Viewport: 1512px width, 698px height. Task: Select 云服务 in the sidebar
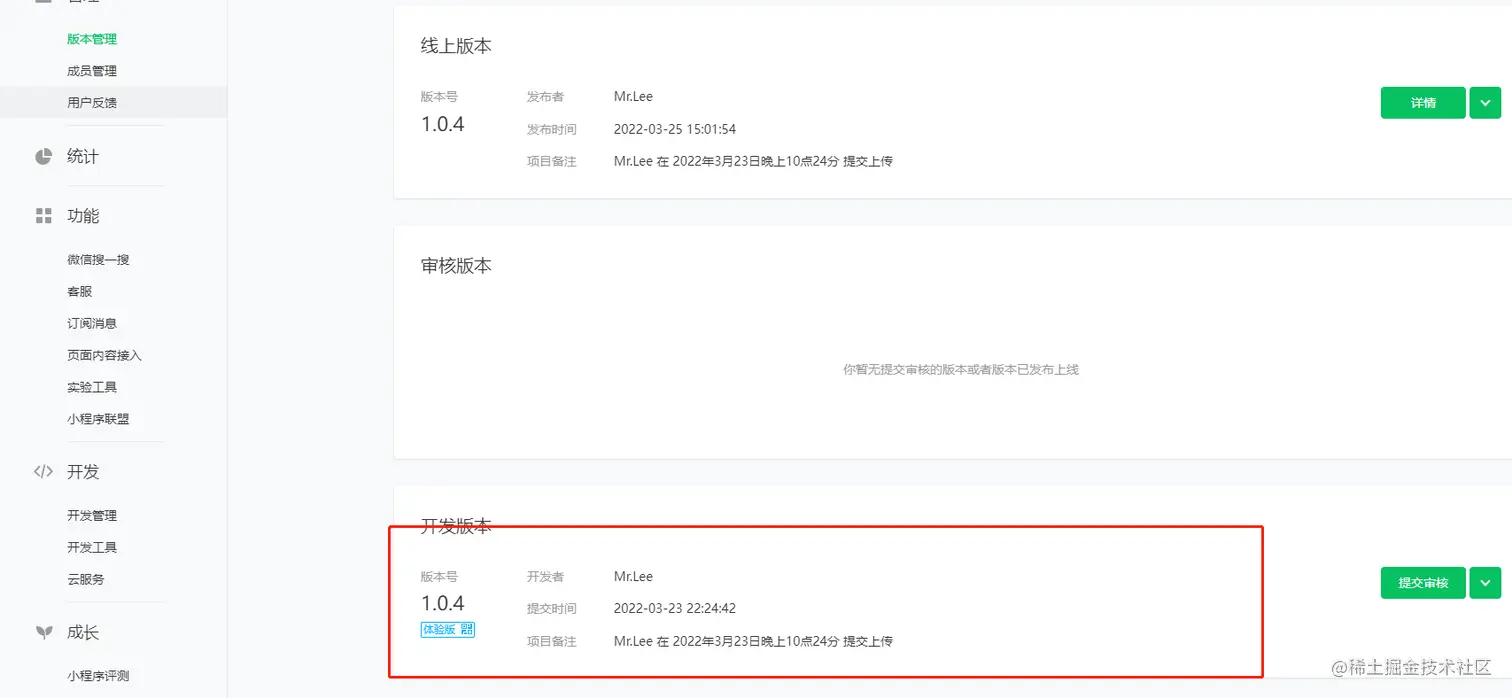(x=86, y=579)
